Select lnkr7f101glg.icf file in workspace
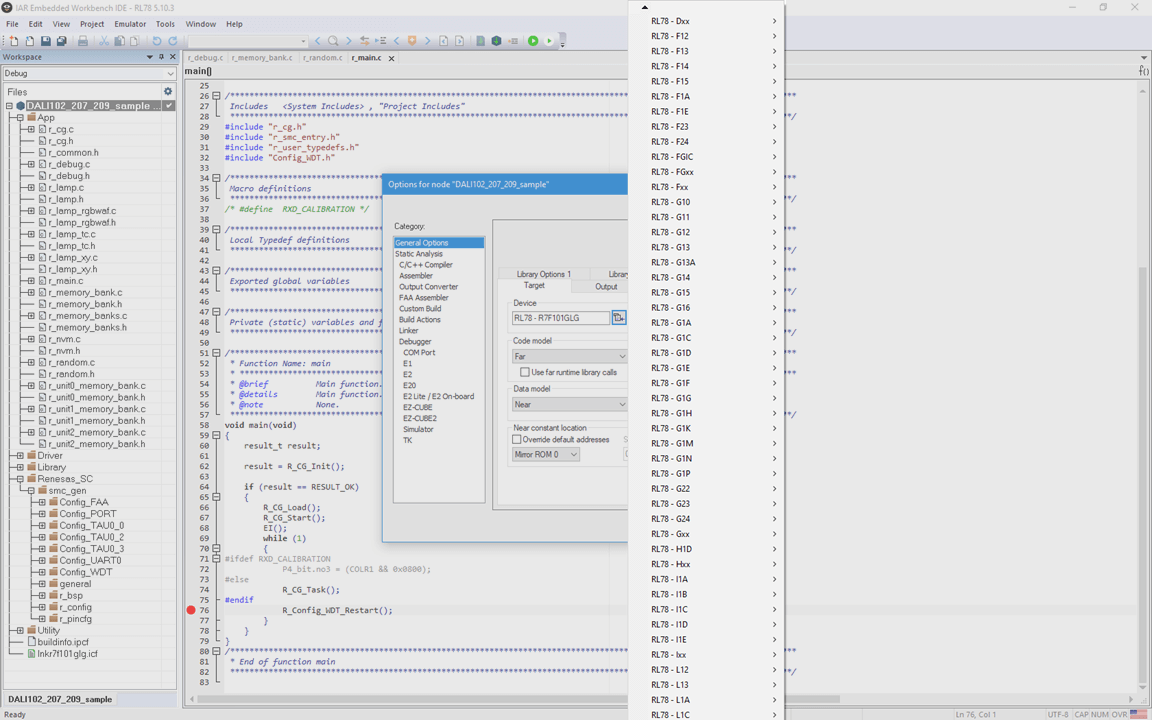 click(67, 654)
